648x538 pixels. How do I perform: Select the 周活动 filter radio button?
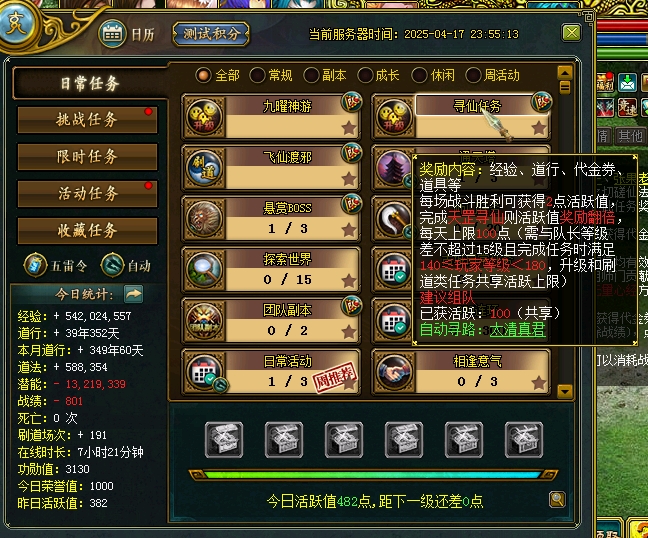tap(473, 75)
